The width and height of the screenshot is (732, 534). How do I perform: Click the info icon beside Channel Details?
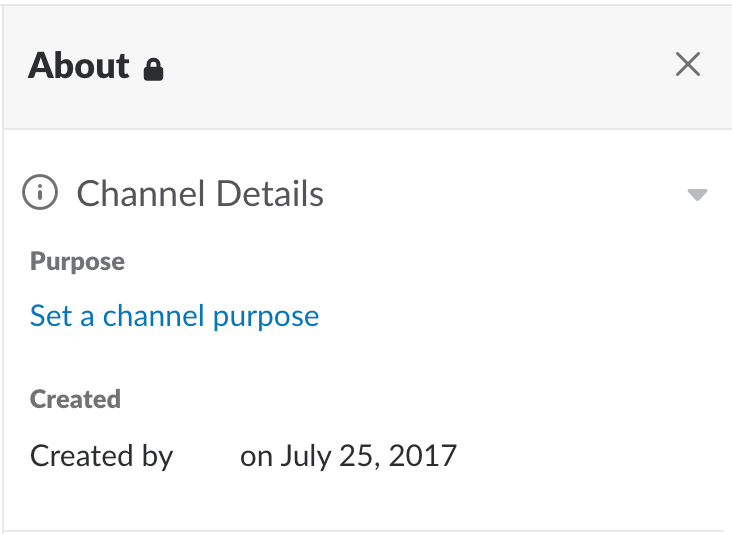(x=40, y=192)
